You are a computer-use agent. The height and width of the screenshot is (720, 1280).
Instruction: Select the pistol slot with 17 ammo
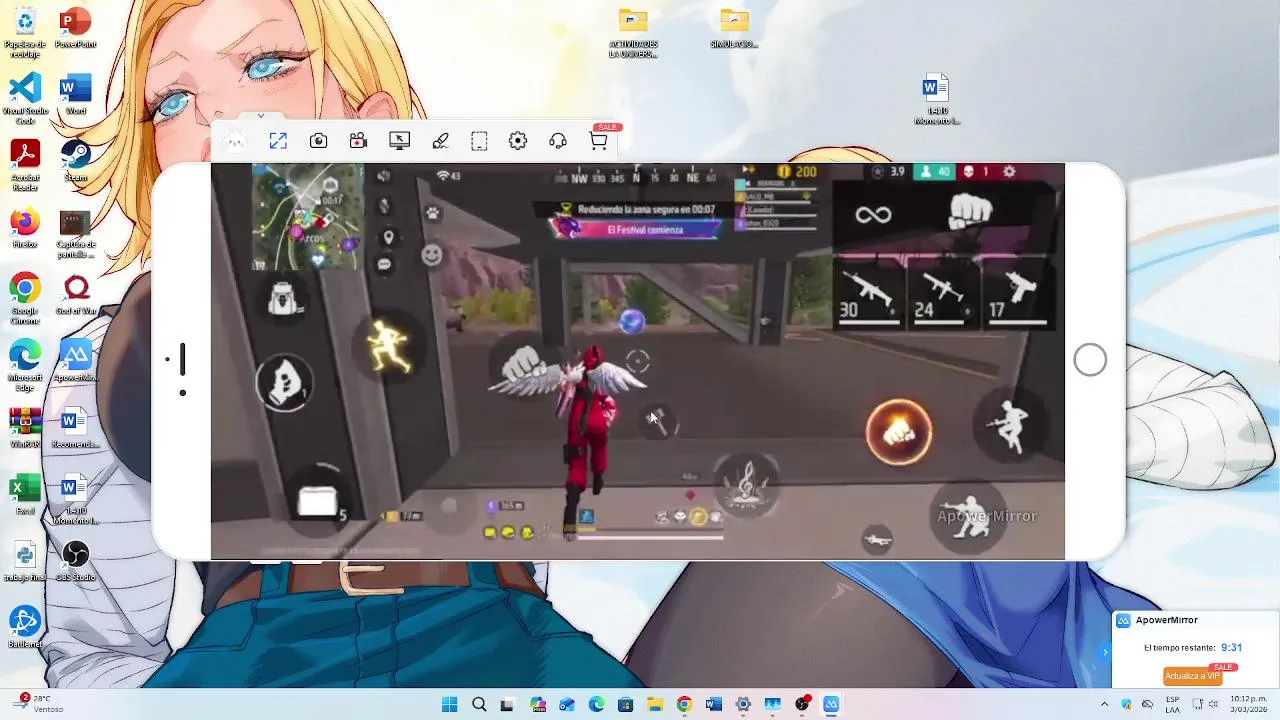click(1017, 295)
